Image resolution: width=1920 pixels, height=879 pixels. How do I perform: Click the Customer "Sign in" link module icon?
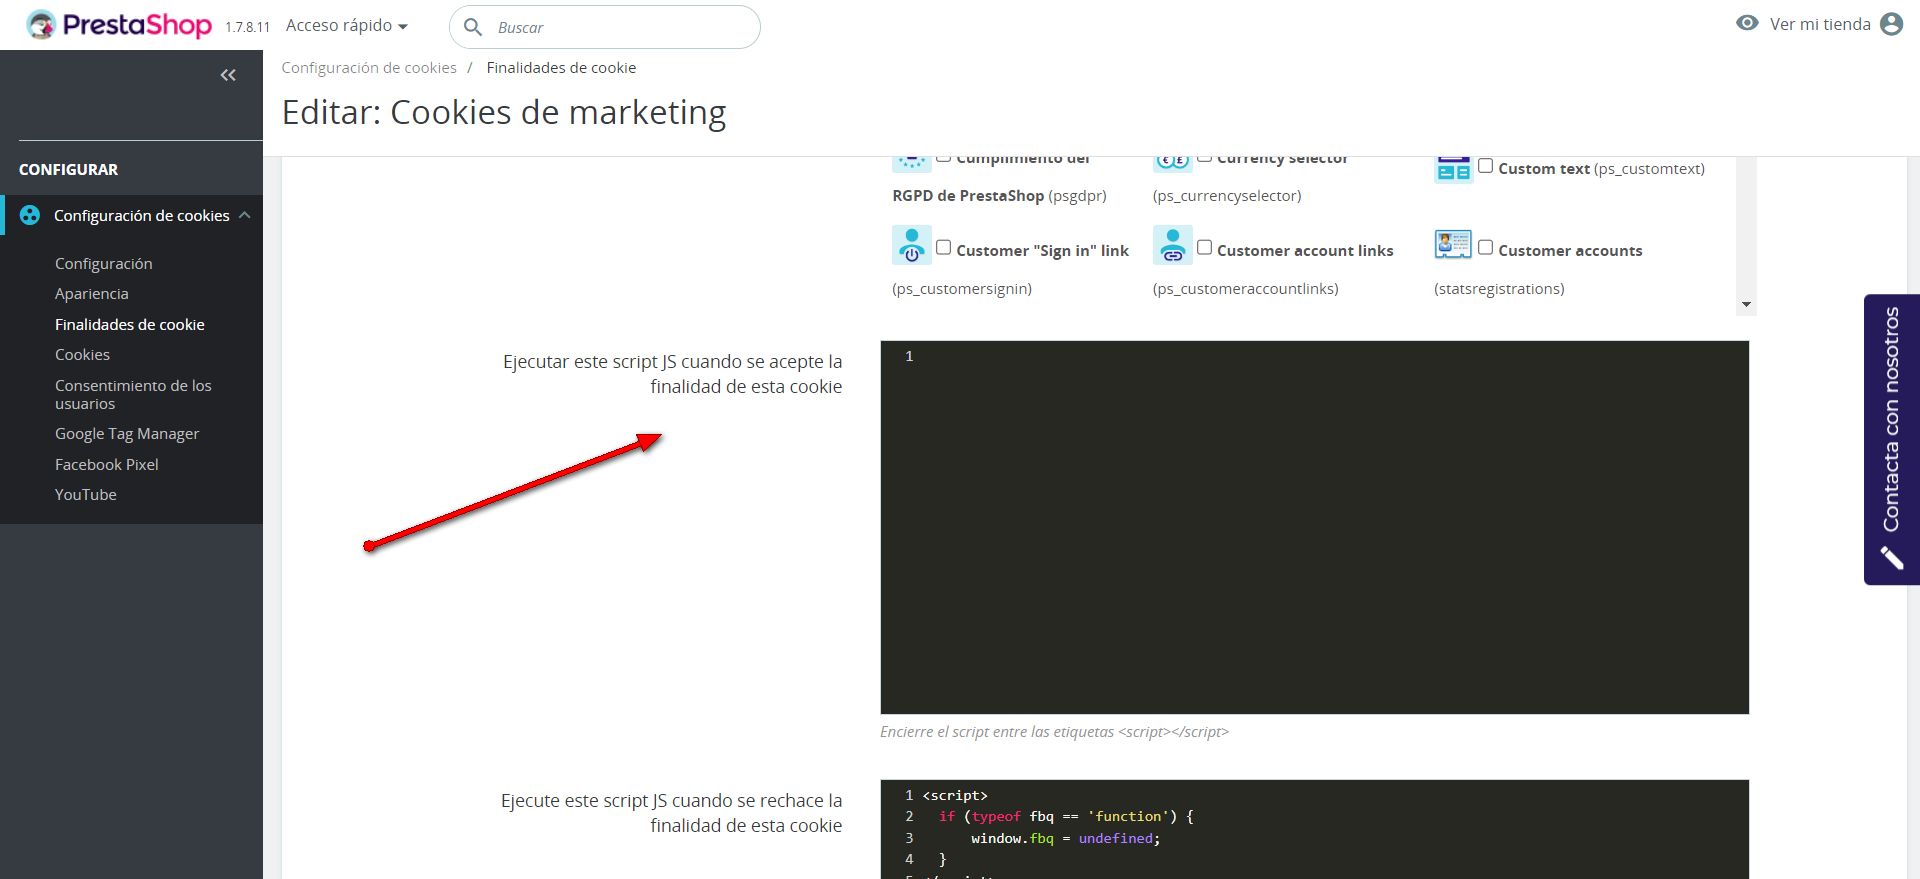pyautogui.click(x=911, y=245)
